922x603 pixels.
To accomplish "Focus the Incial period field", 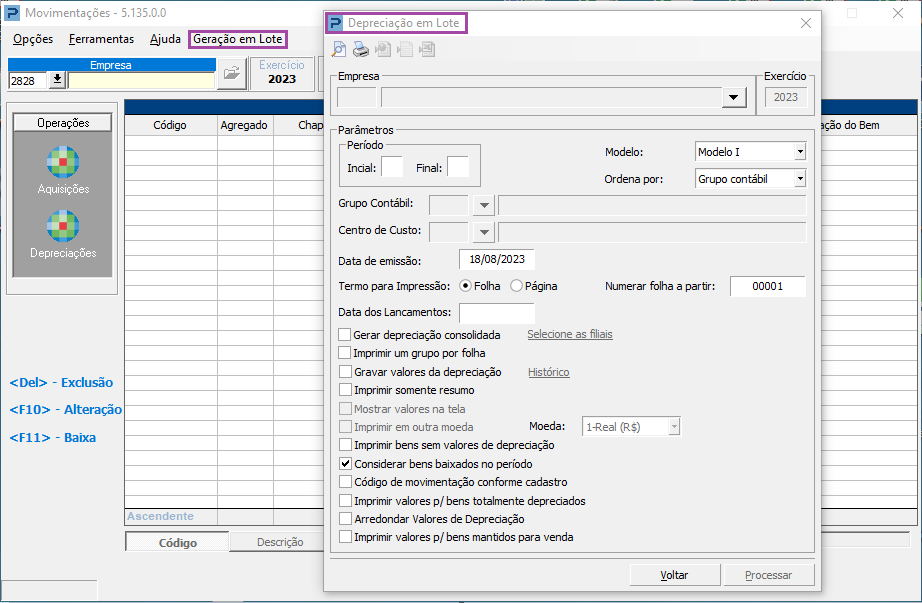I will (392, 168).
